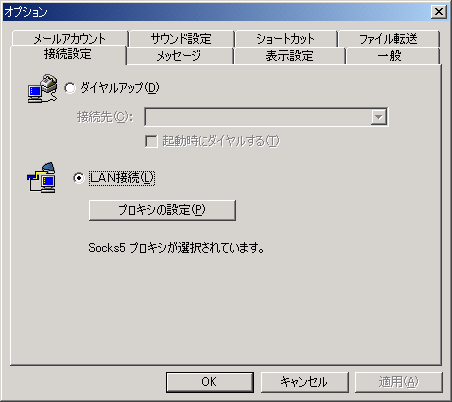Image resolution: width=452 pixels, height=402 pixels.
Task: Select the LAN接続 radio button
Action: tap(79, 178)
